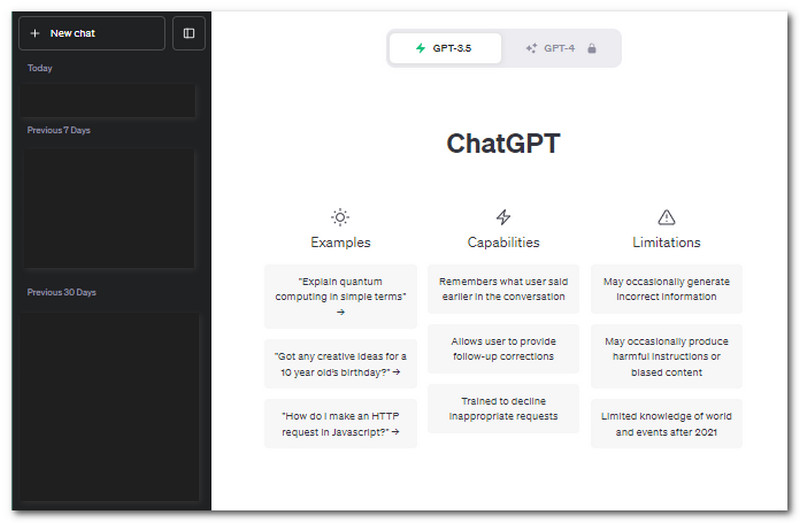
Task: Click the lightning icon above Capabilities
Action: pos(503,217)
